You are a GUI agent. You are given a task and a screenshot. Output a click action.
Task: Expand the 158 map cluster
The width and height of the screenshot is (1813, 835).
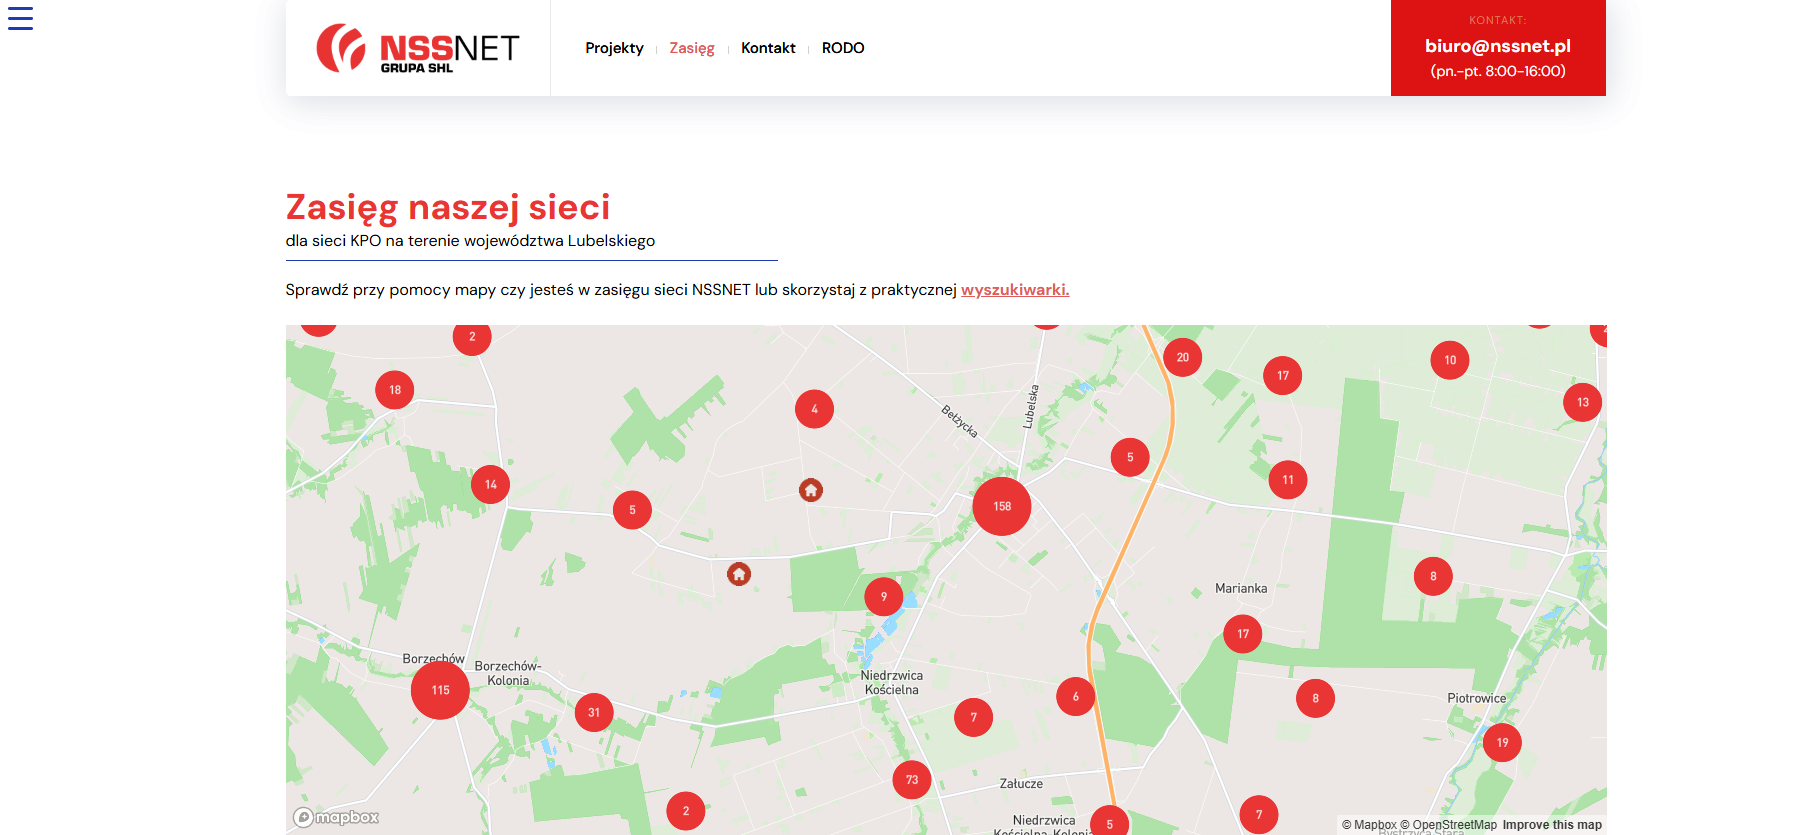[1002, 506]
